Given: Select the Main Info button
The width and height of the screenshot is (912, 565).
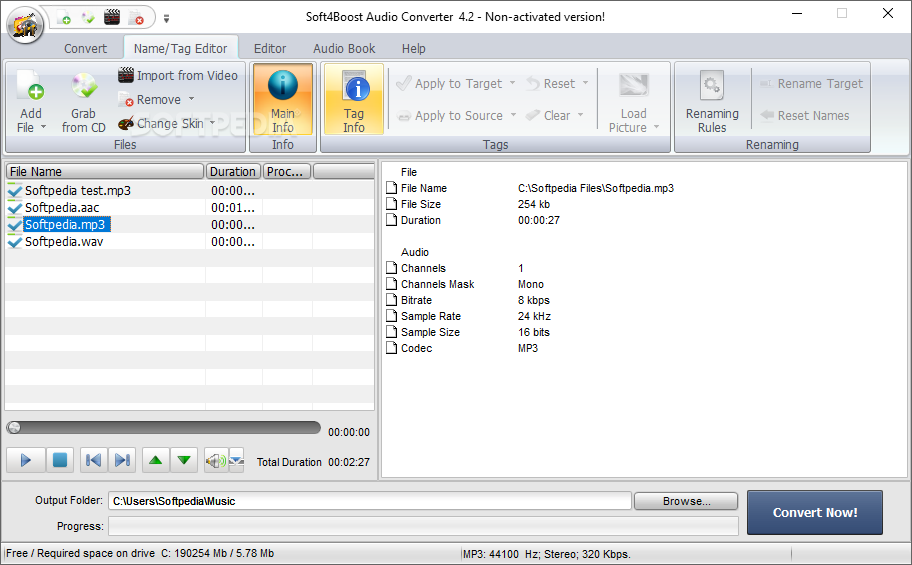Looking at the screenshot, I should (283, 99).
